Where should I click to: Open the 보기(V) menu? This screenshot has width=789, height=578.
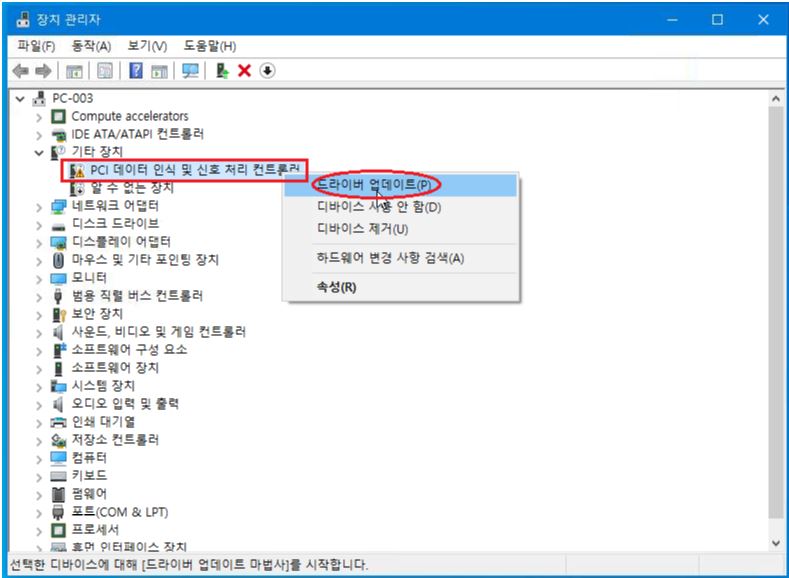(147, 46)
